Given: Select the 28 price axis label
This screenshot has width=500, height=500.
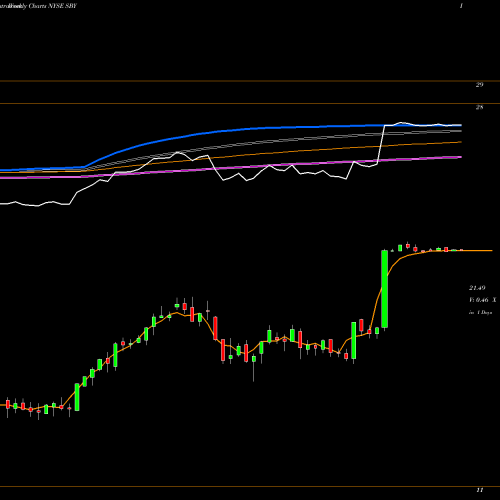Looking at the screenshot, I should (479, 107).
